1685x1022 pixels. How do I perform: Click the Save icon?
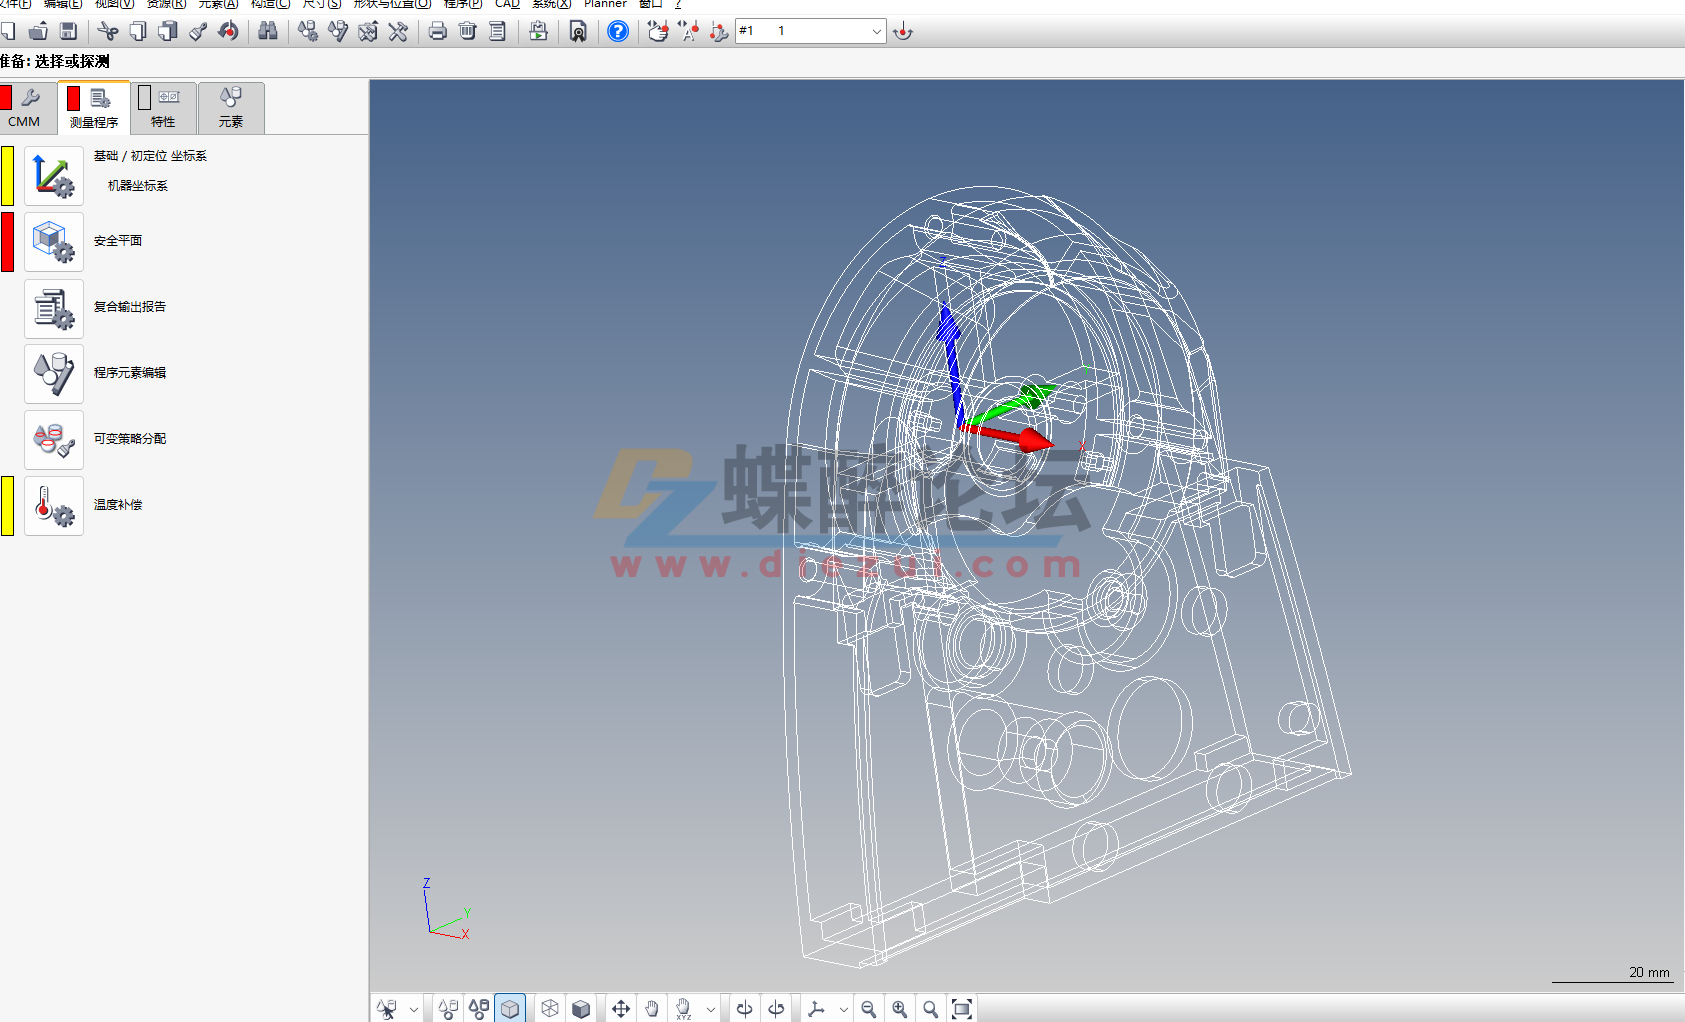click(x=69, y=31)
